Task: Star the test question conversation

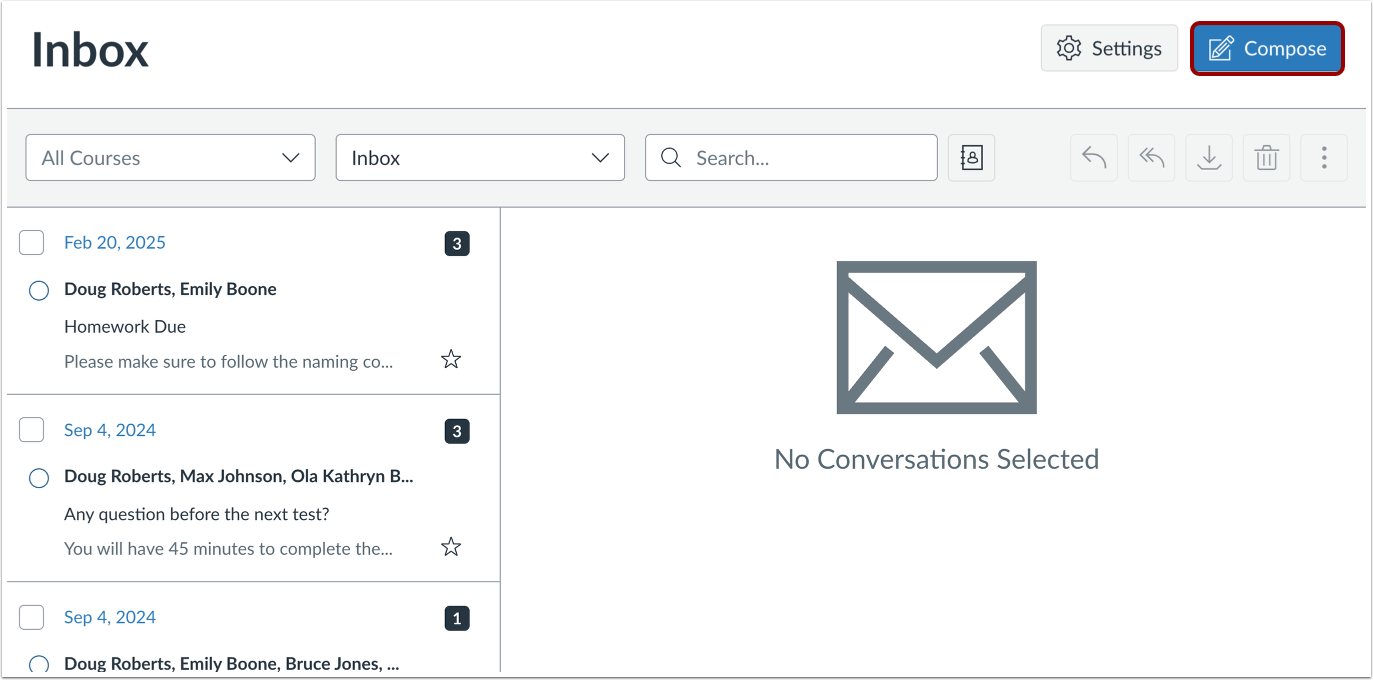Action: [450, 546]
